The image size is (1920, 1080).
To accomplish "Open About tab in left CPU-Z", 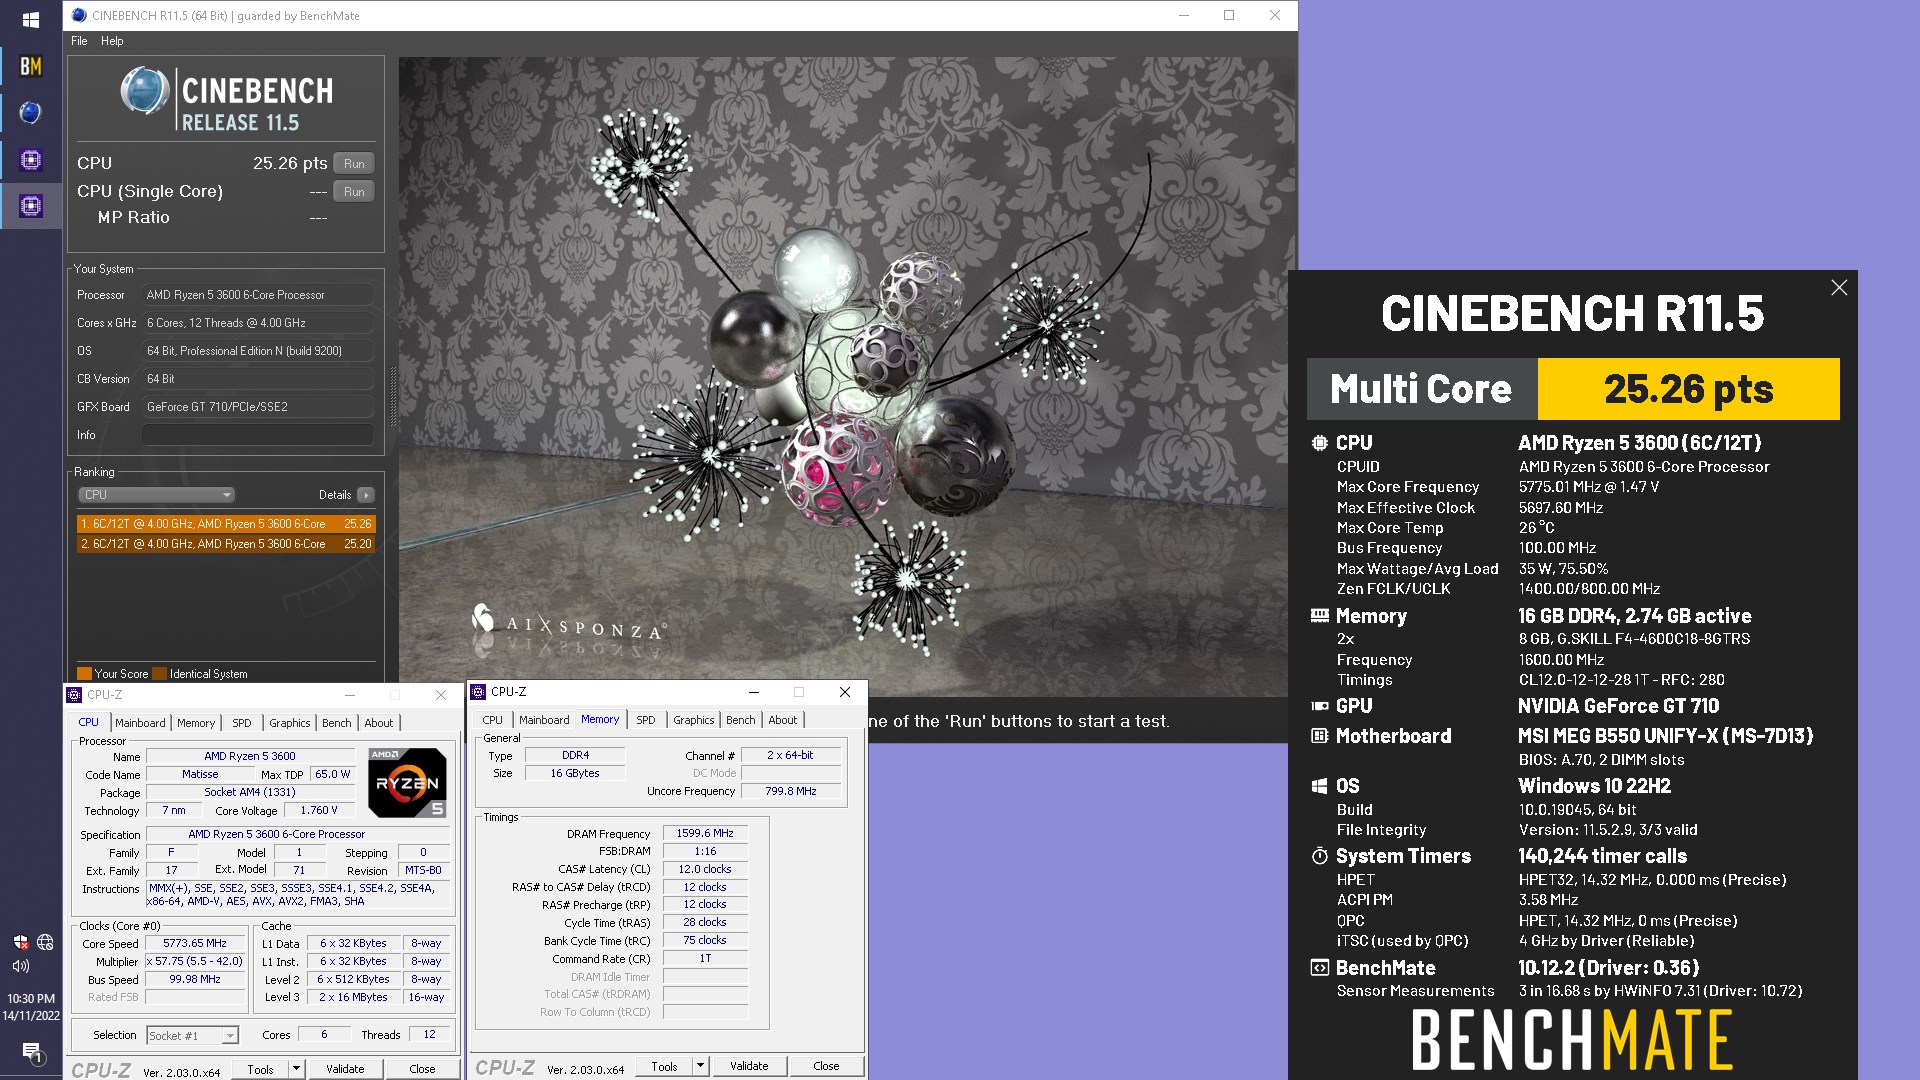I will pyautogui.click(x=379, y=723).
